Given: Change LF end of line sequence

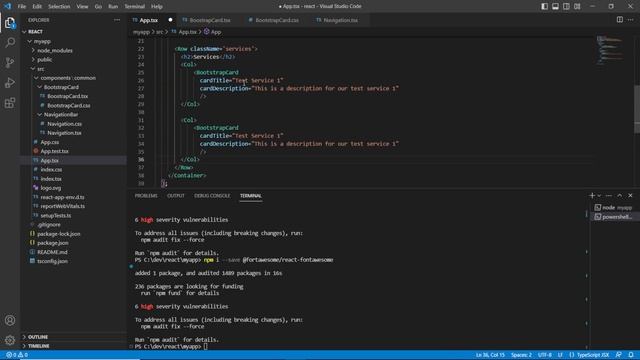Looking at the screenshot, I should [x=560, y=355].
